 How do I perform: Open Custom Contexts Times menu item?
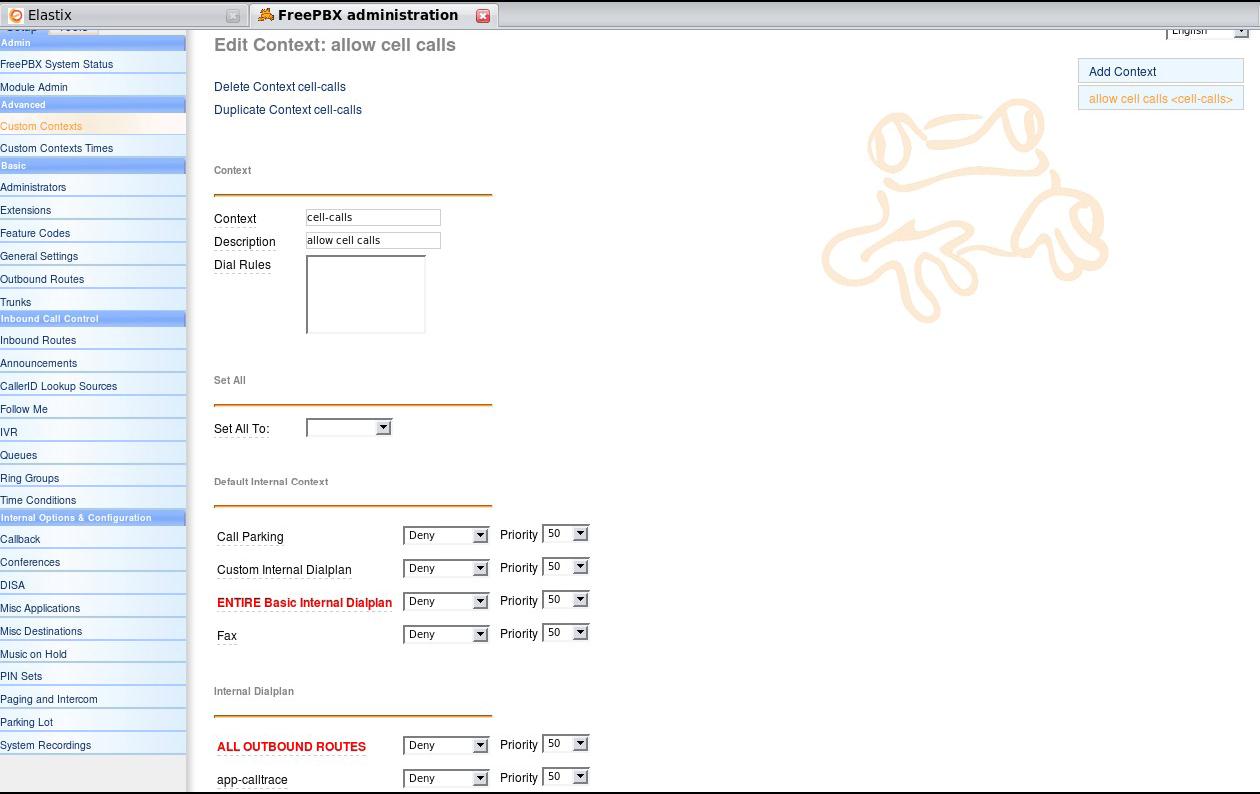coord(57,148)
